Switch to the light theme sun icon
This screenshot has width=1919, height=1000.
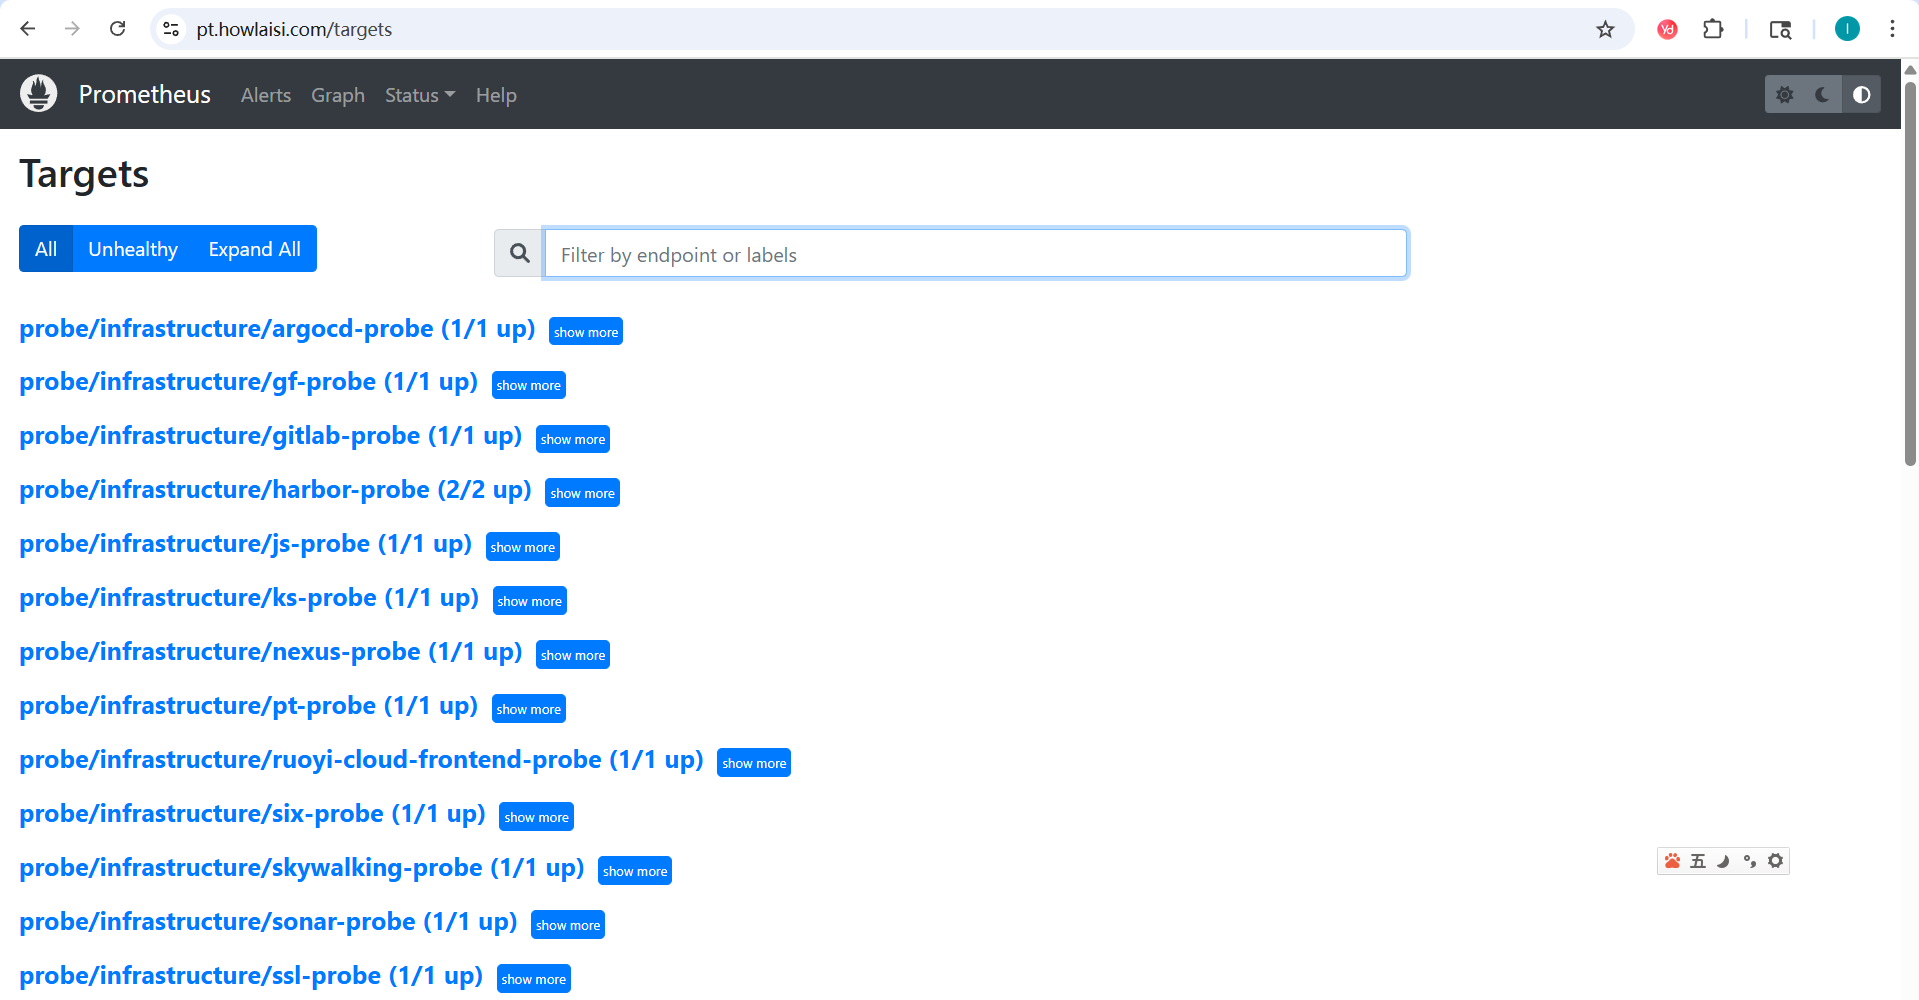pos(1784,95)
